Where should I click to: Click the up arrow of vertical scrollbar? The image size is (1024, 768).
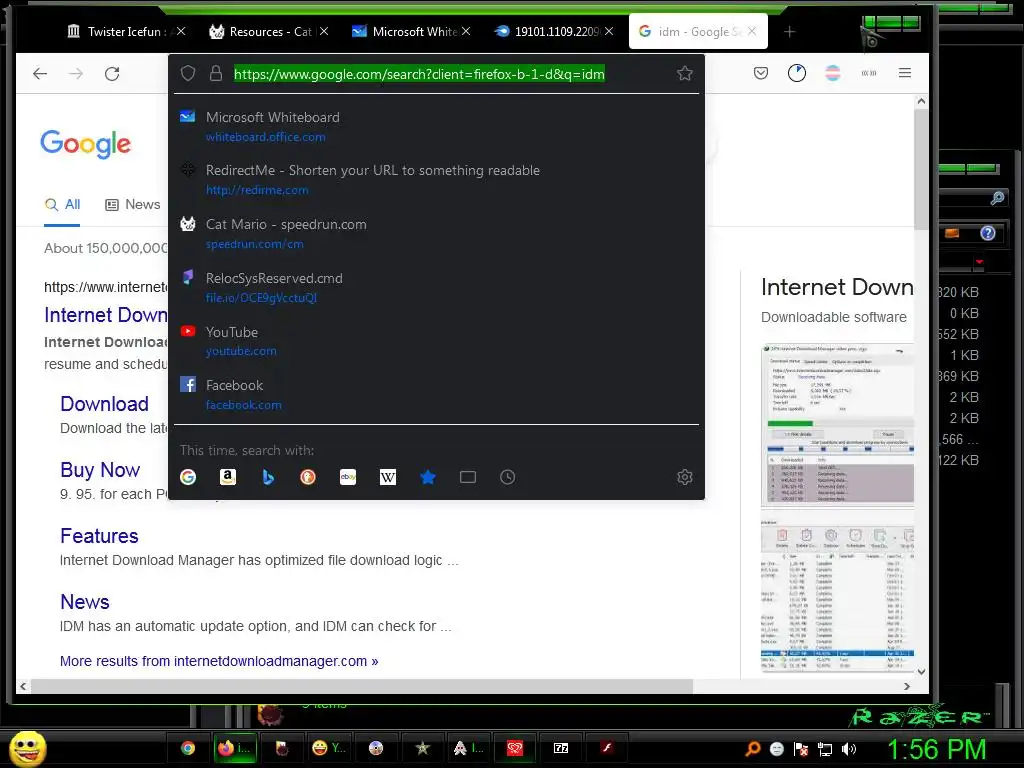(x=921, y=101)
